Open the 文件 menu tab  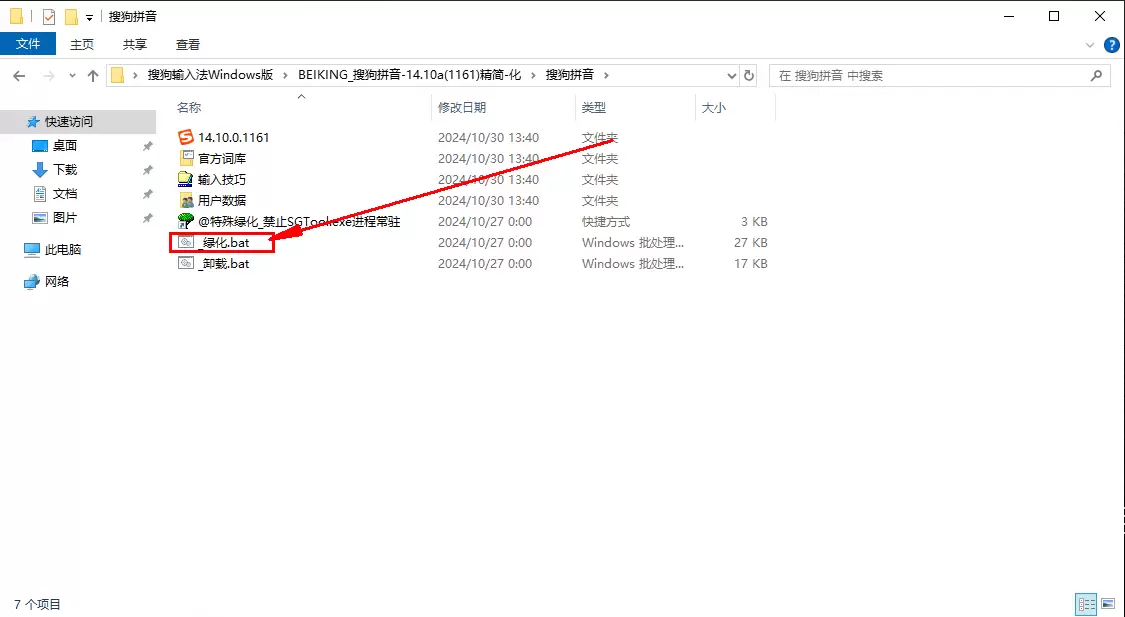pyautogui.click(x=28, y=44)
